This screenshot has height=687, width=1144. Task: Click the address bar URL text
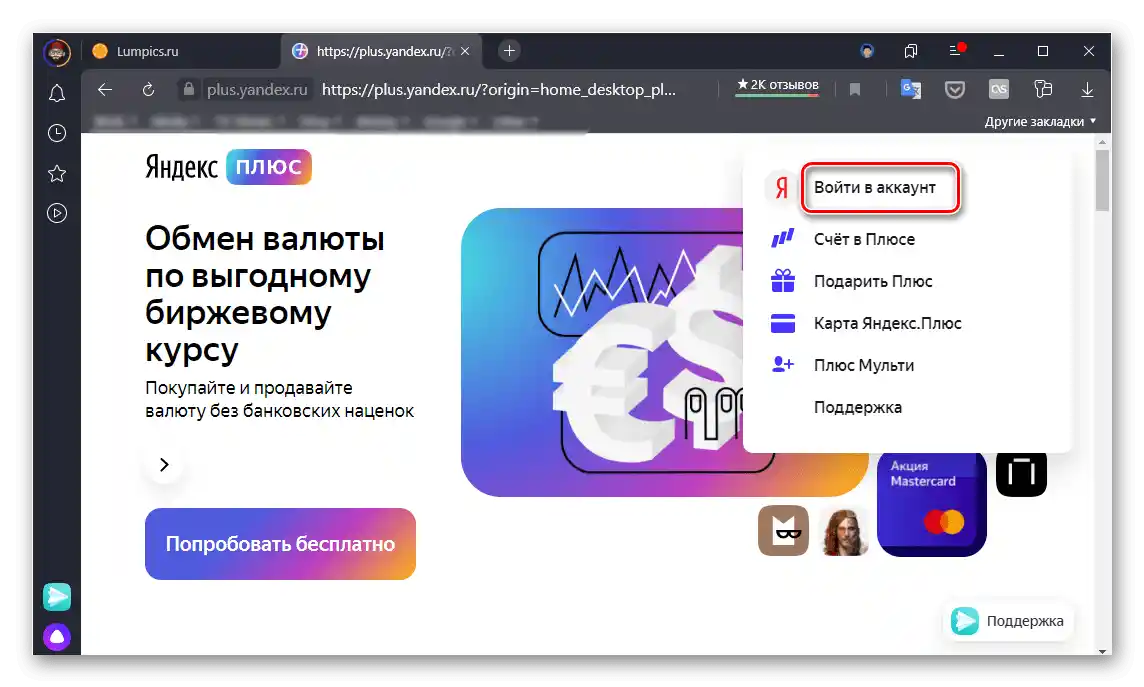click(498, 90)
